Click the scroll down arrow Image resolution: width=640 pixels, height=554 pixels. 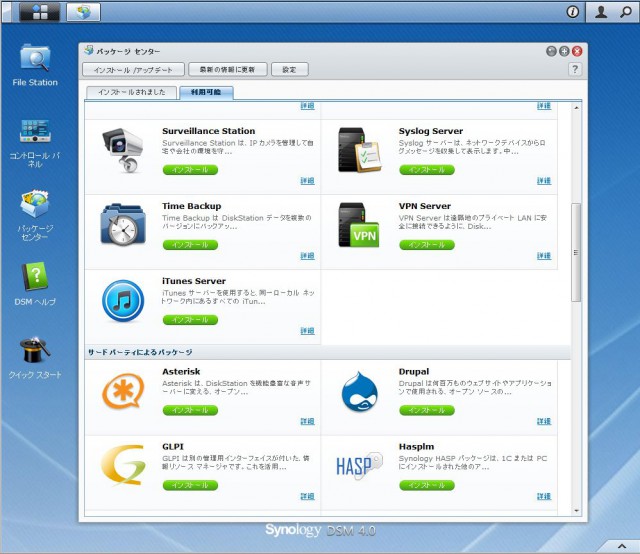click(576, 511)
